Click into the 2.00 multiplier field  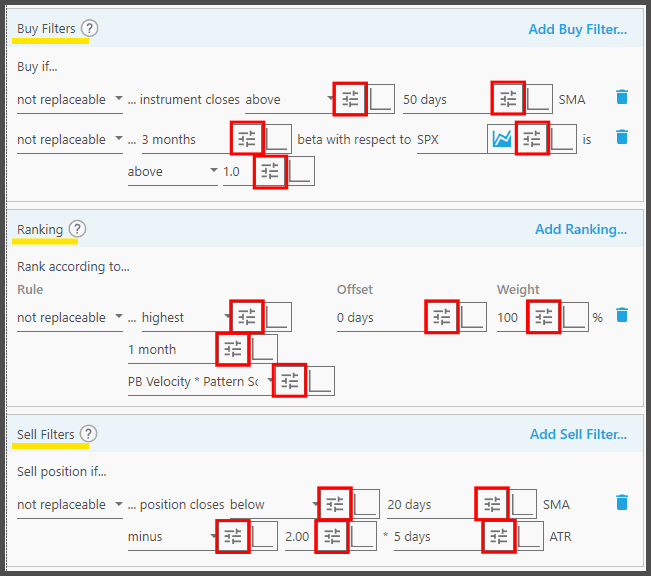click(300, 537)
